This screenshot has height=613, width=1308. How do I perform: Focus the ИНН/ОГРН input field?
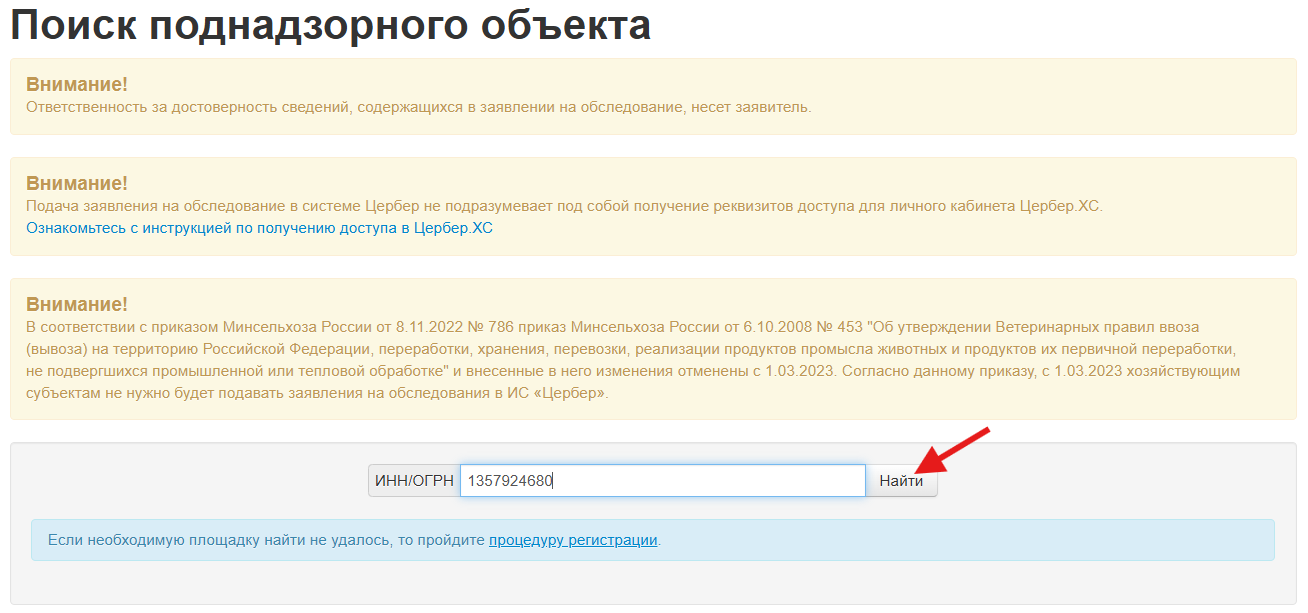tap(700, 481)
